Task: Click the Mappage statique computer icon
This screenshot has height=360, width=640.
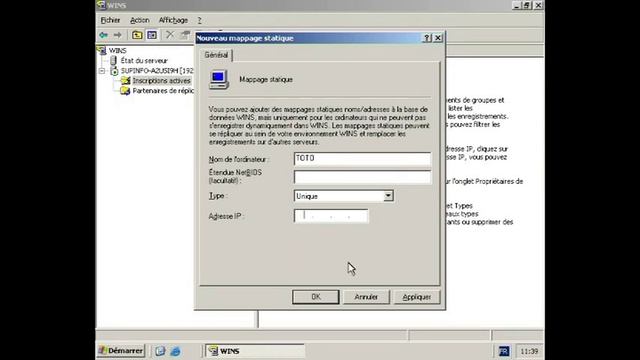Action: tap(219, 80)
